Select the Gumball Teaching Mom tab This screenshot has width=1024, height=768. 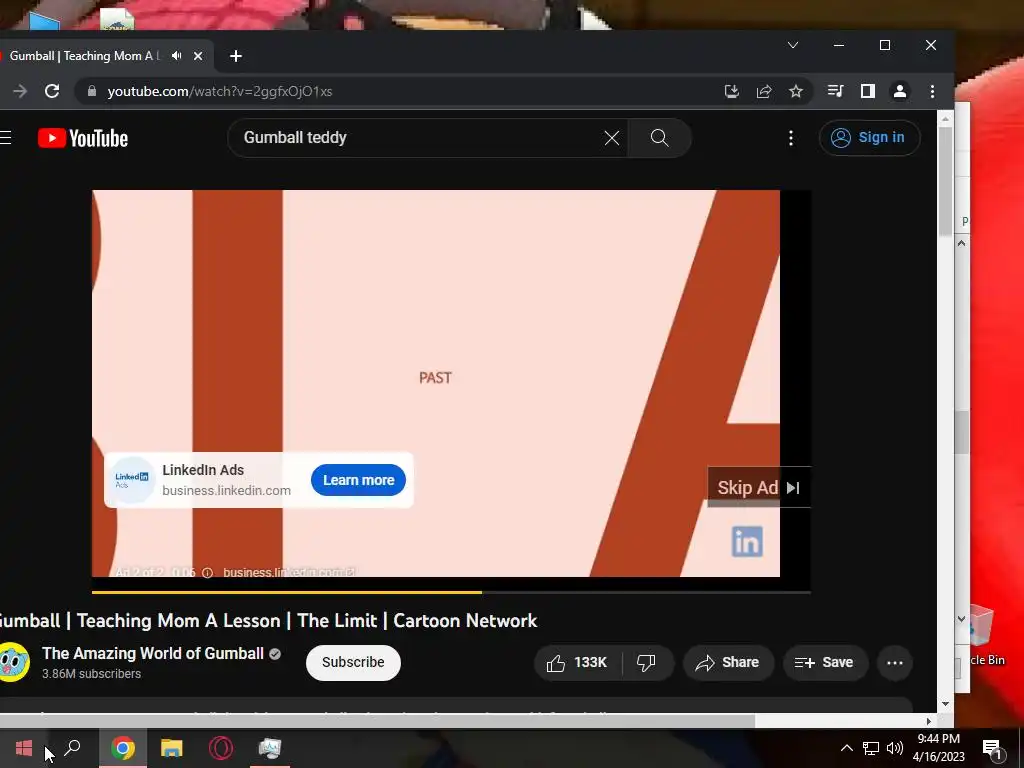(x=84, y=56)
